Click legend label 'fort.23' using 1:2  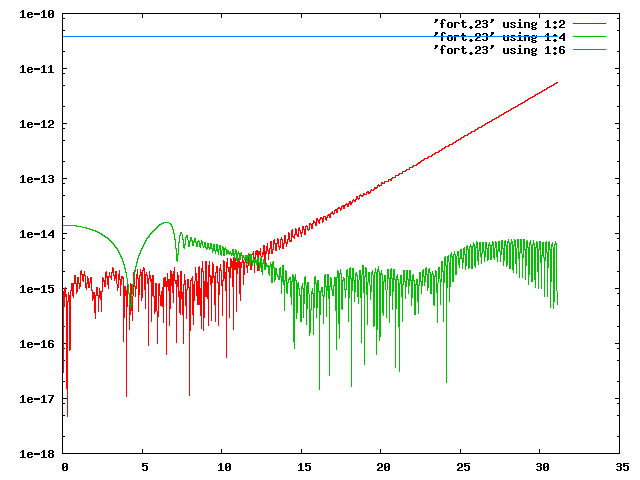click(x=499, y=24)
